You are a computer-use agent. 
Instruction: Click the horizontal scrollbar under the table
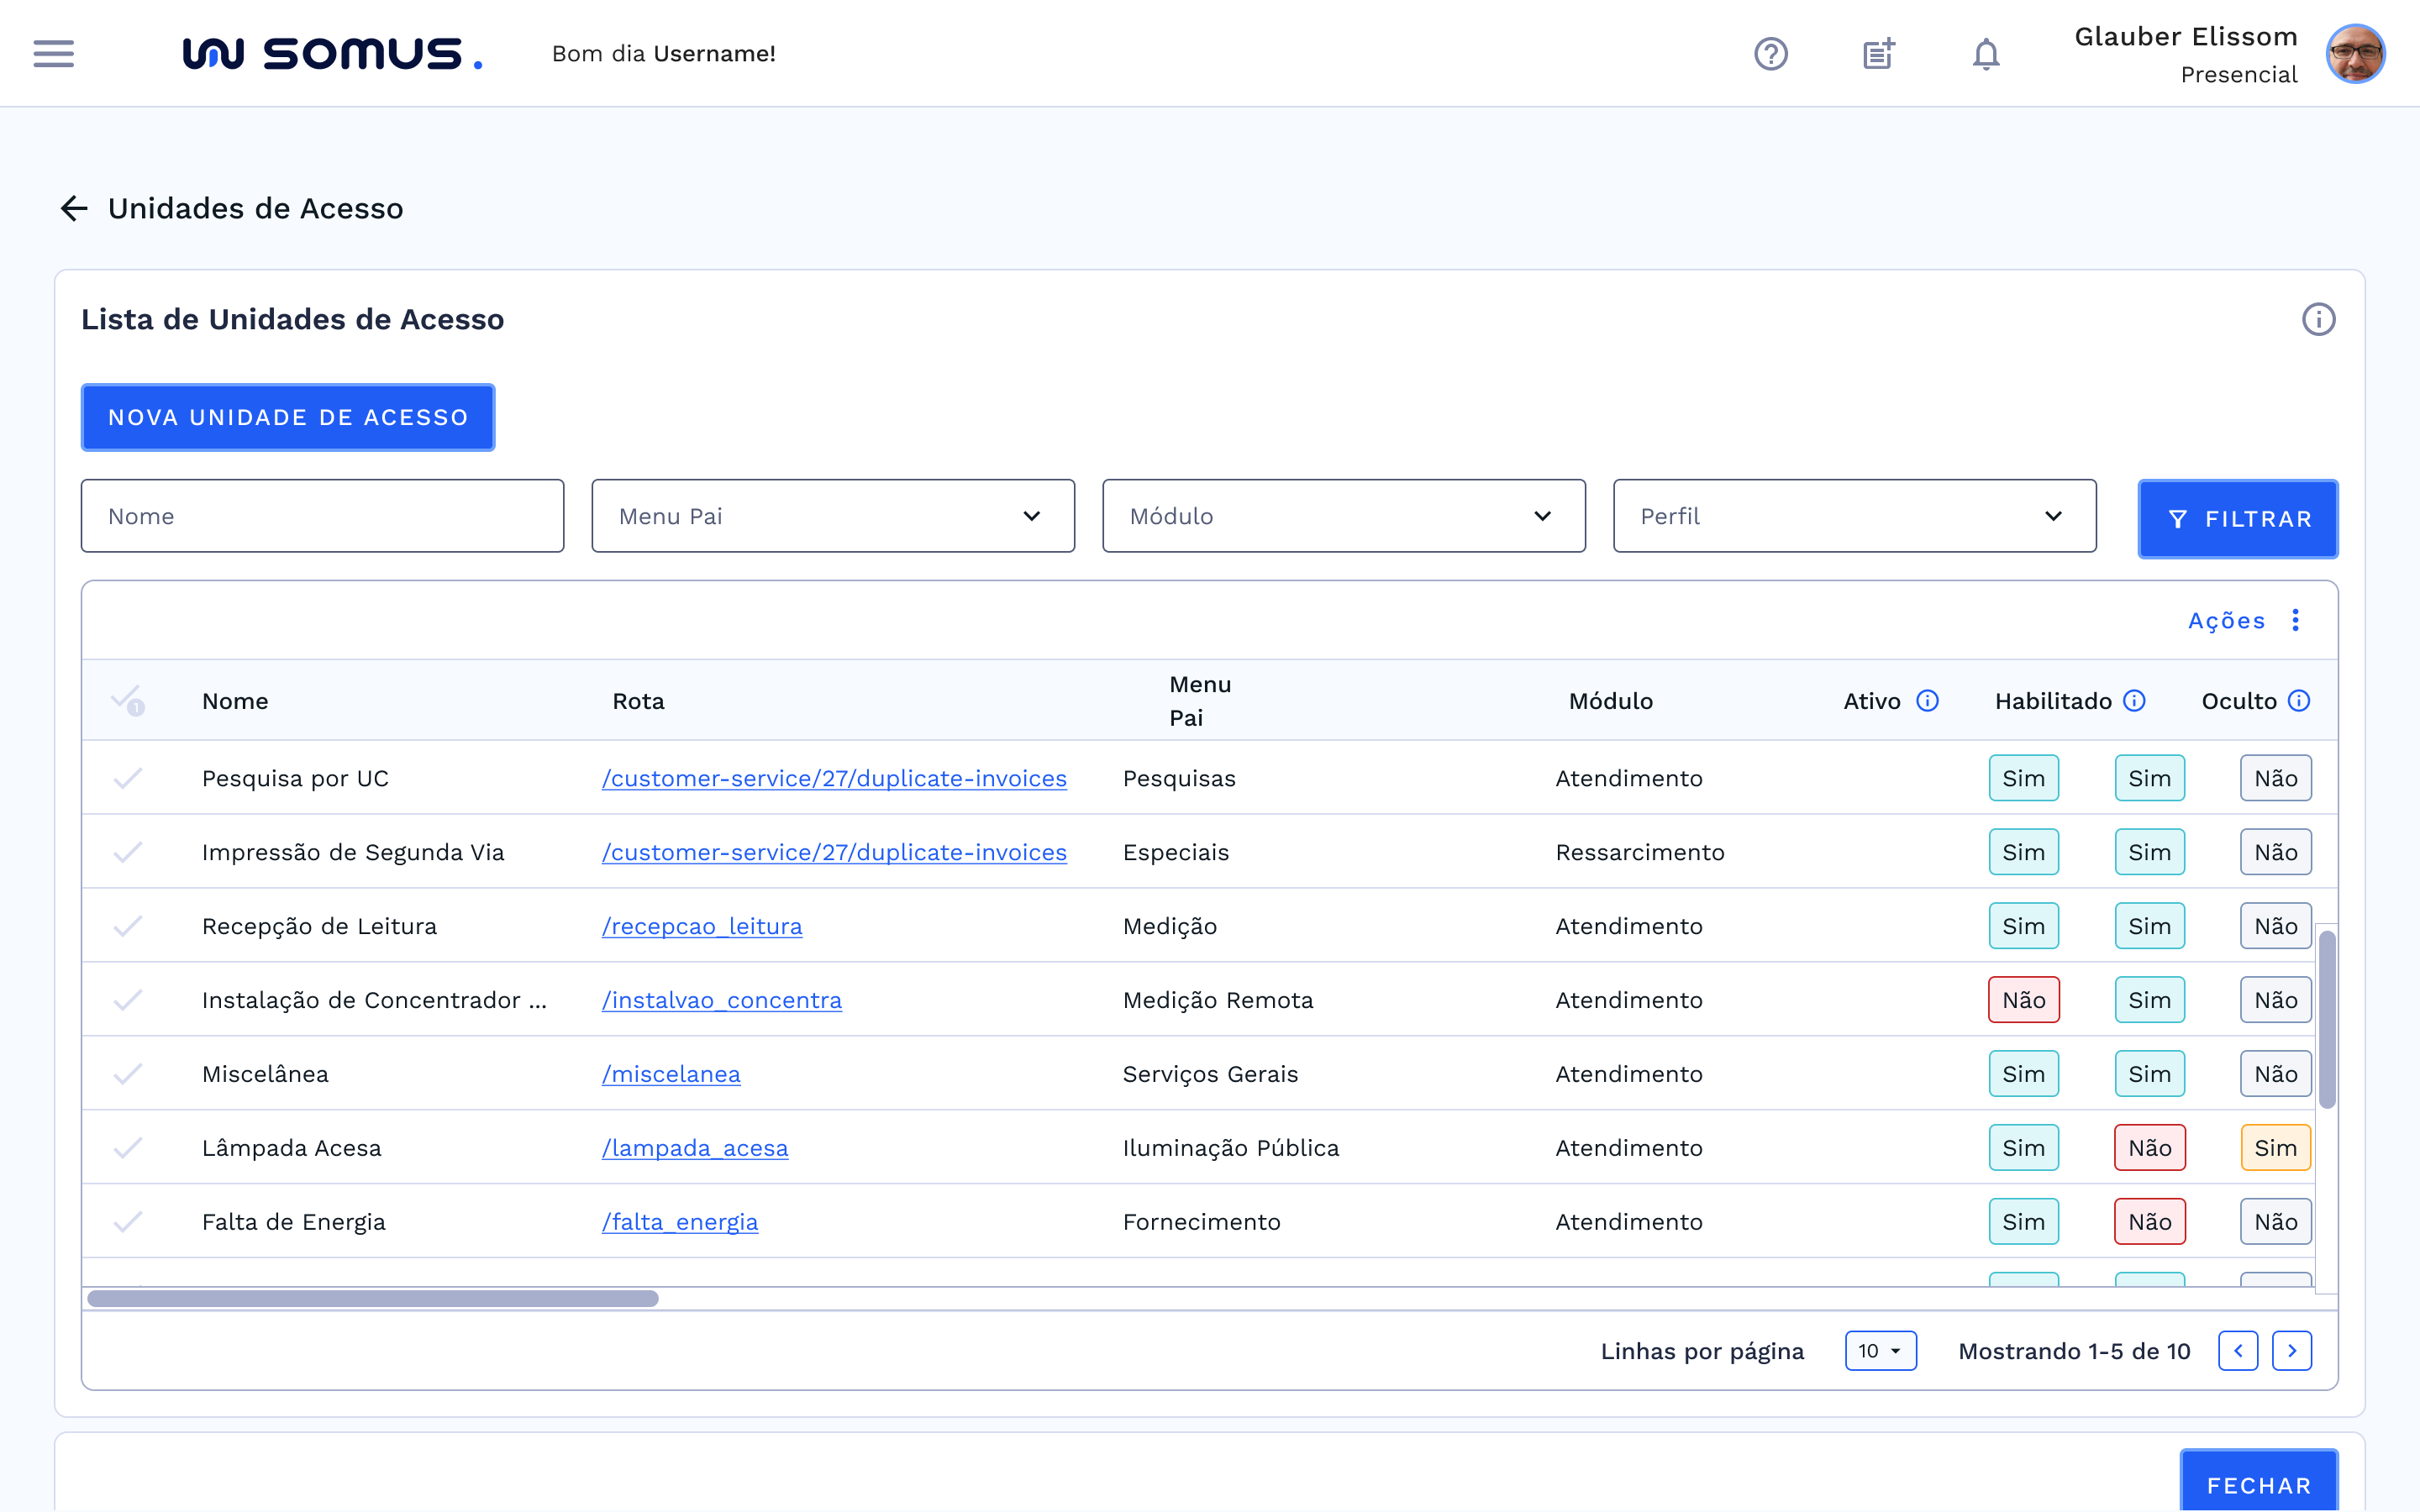[372, 1298]
